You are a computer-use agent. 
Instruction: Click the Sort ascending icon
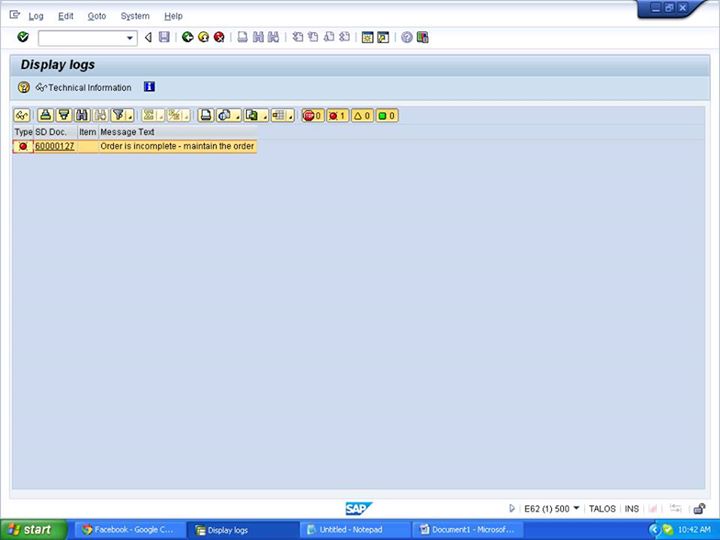tap(45, 115)
